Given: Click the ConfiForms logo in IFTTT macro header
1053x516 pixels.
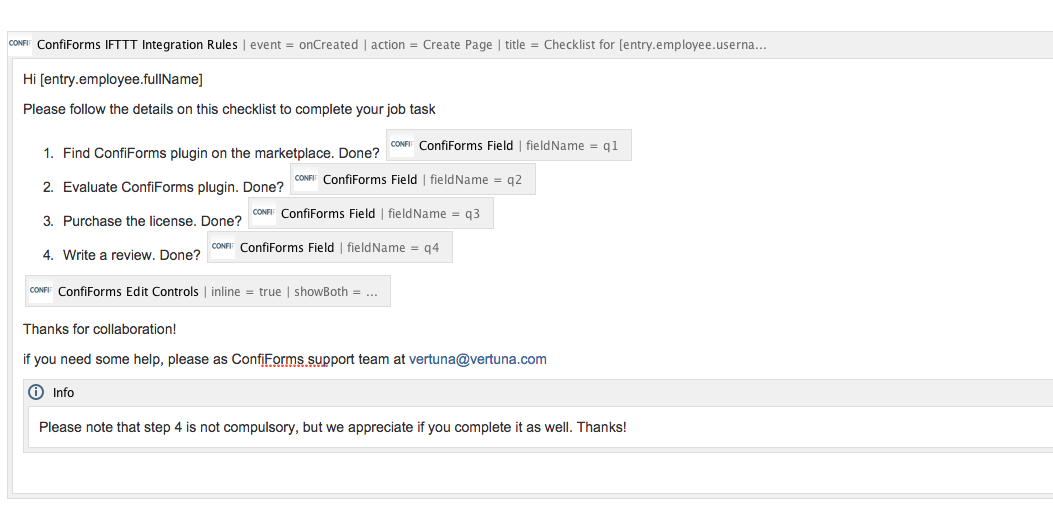Looking at the screenshot, I should (x=18, y=45).
